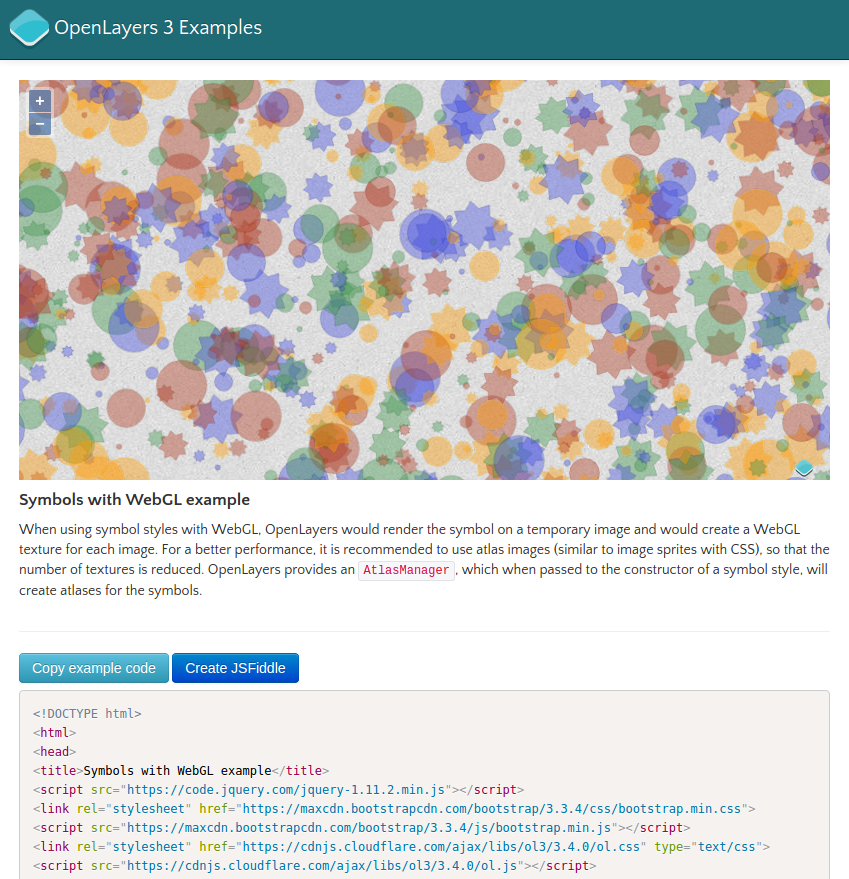Click the Symbols with WebGL example heading
The image size is (849, 879).
pos(135,499)
